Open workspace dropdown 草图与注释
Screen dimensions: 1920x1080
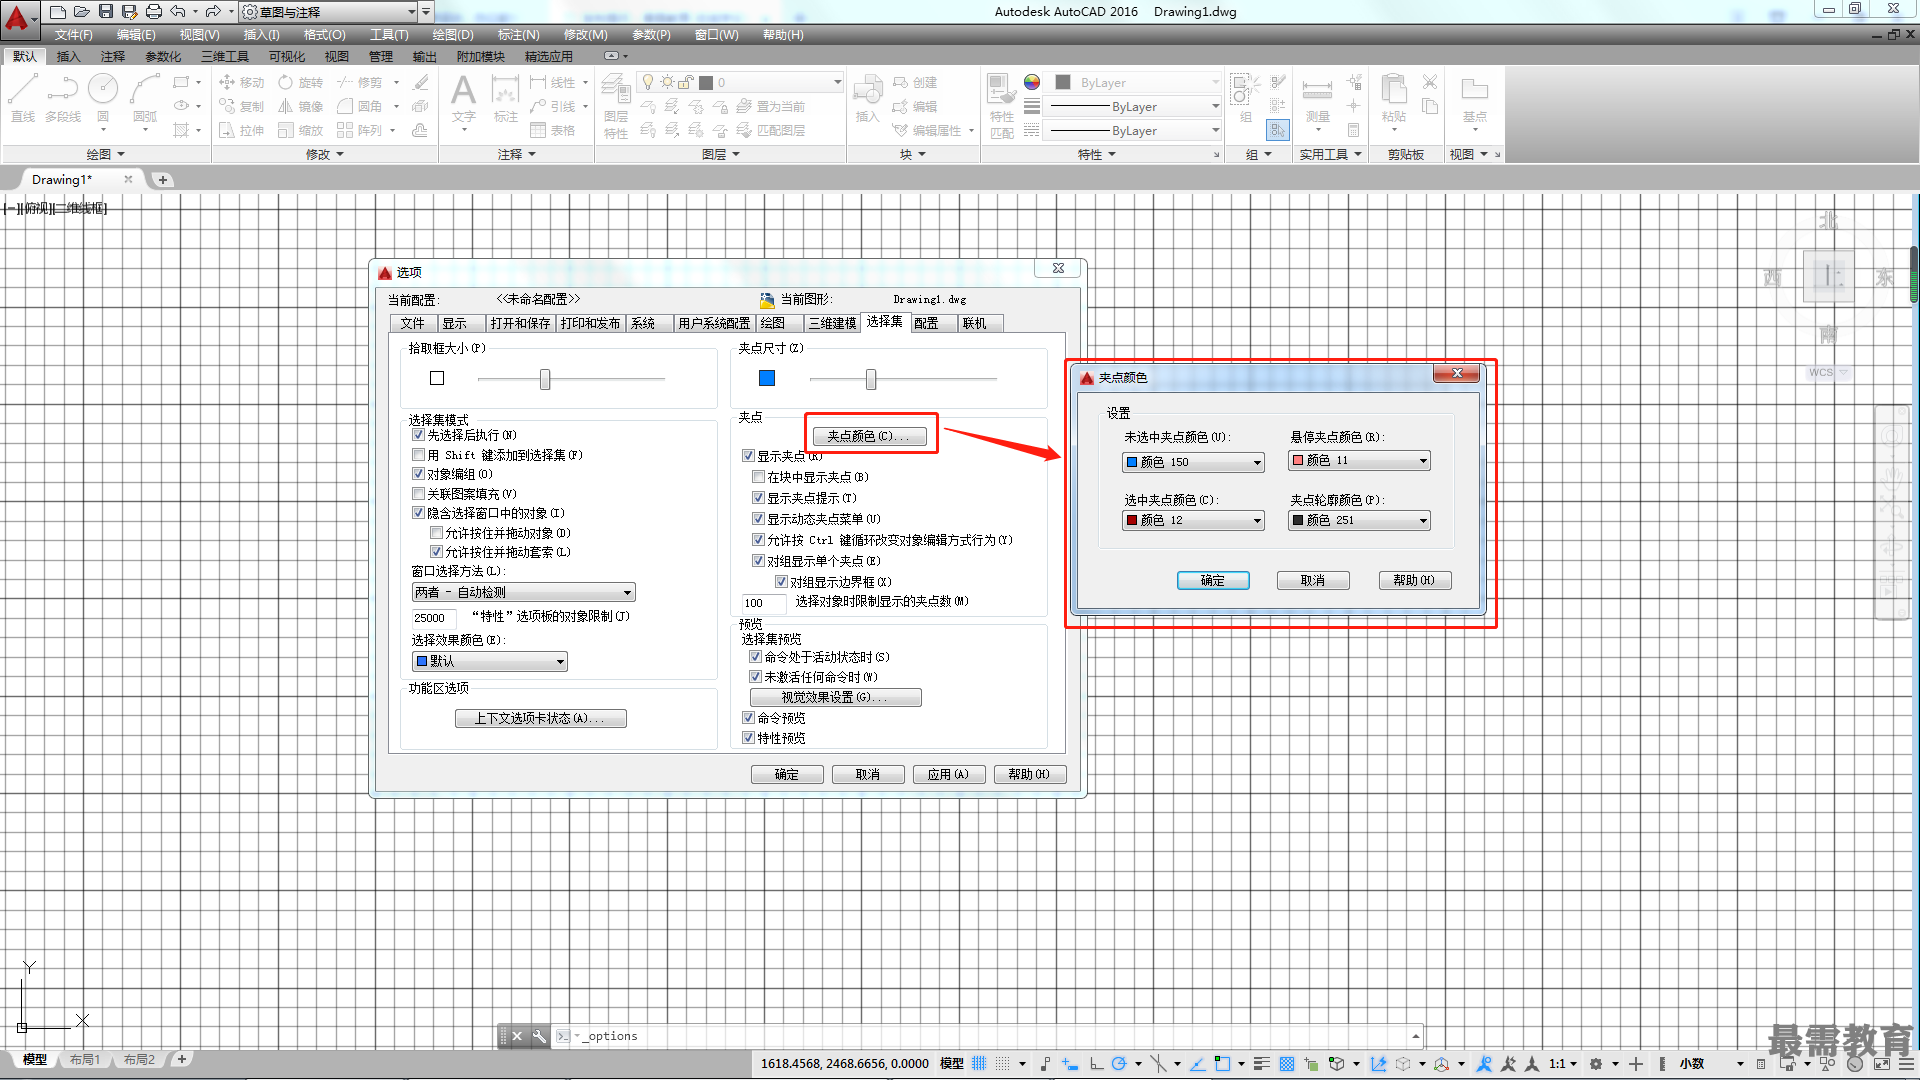pos(328,12)
